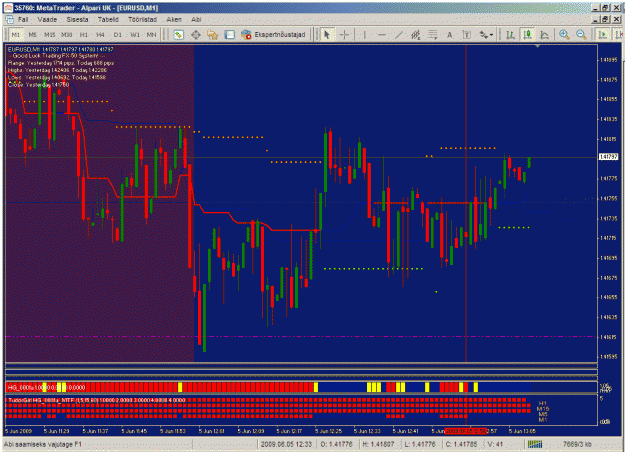Select the text label tool
The width and height of the screenshot is (625, 452).
coord(466,35)
